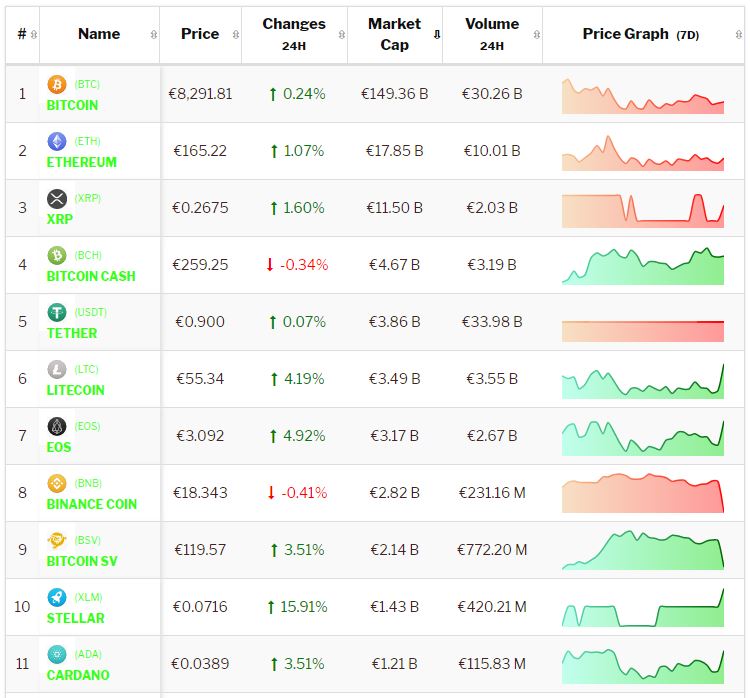
Task: Click the Bitcoin Cash 7D price graph
Action: coord(642,265)
